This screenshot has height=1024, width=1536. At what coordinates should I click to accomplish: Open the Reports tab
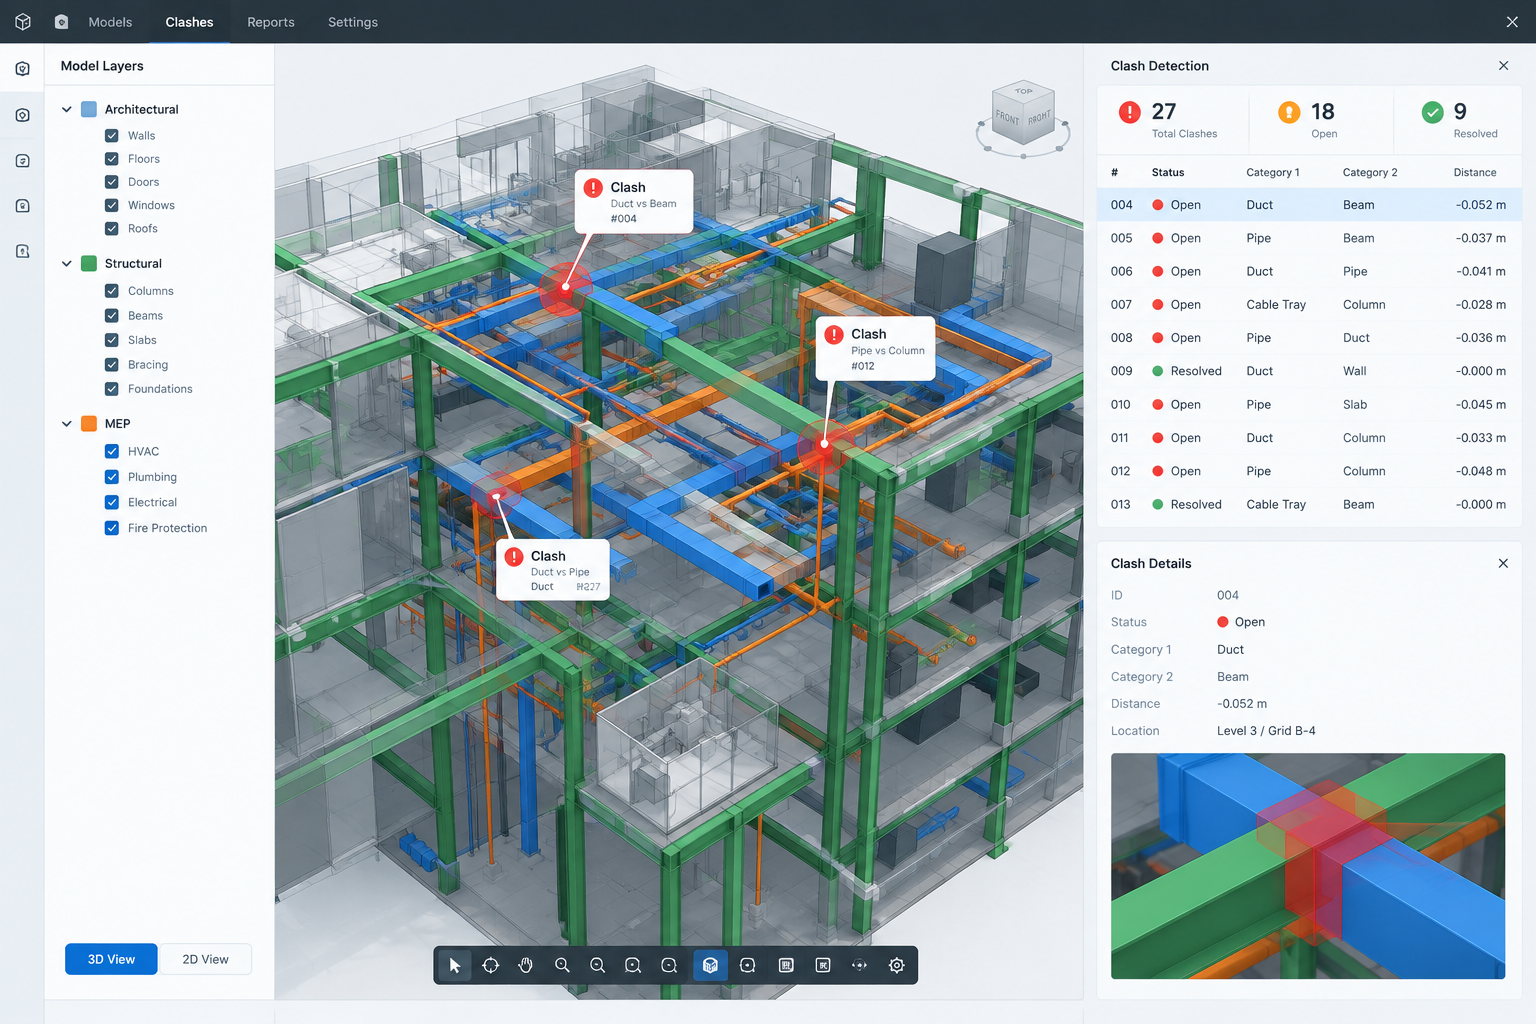click(x=271, y=22)
